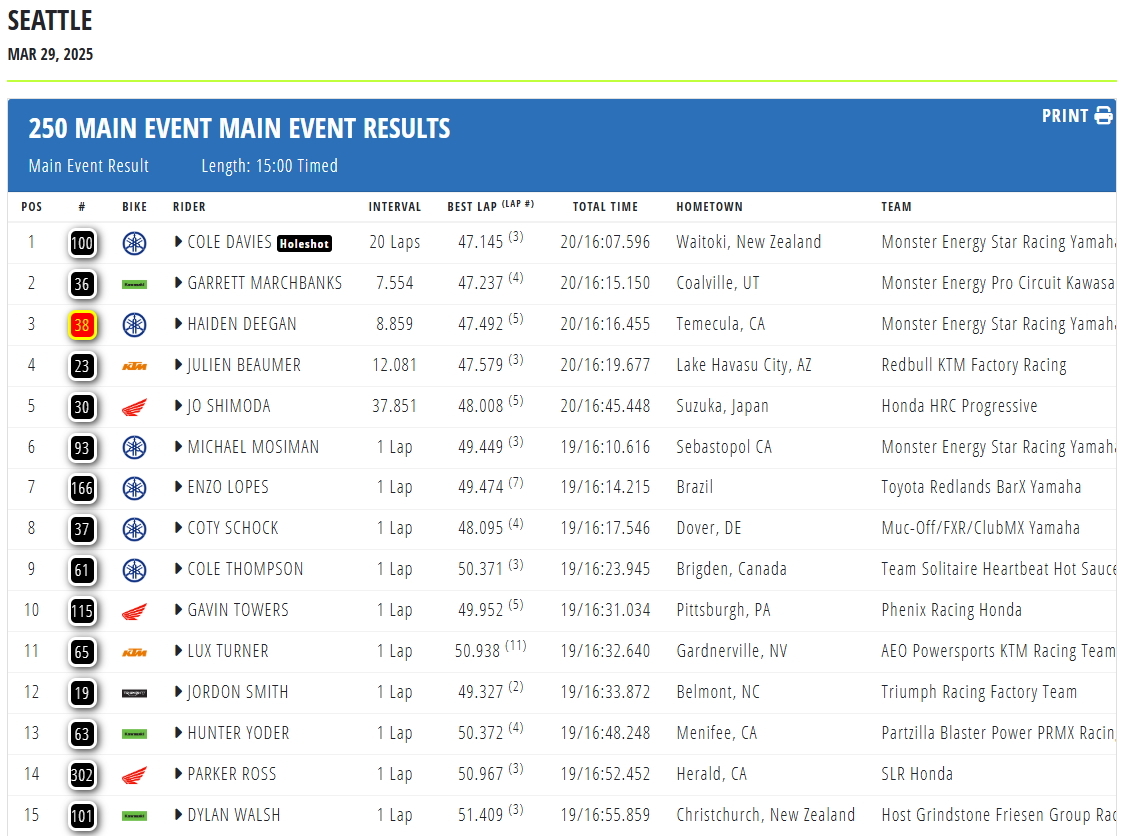Click the TOTAL TIME column header
The image size is (1121, 836).
pos(605,207)
